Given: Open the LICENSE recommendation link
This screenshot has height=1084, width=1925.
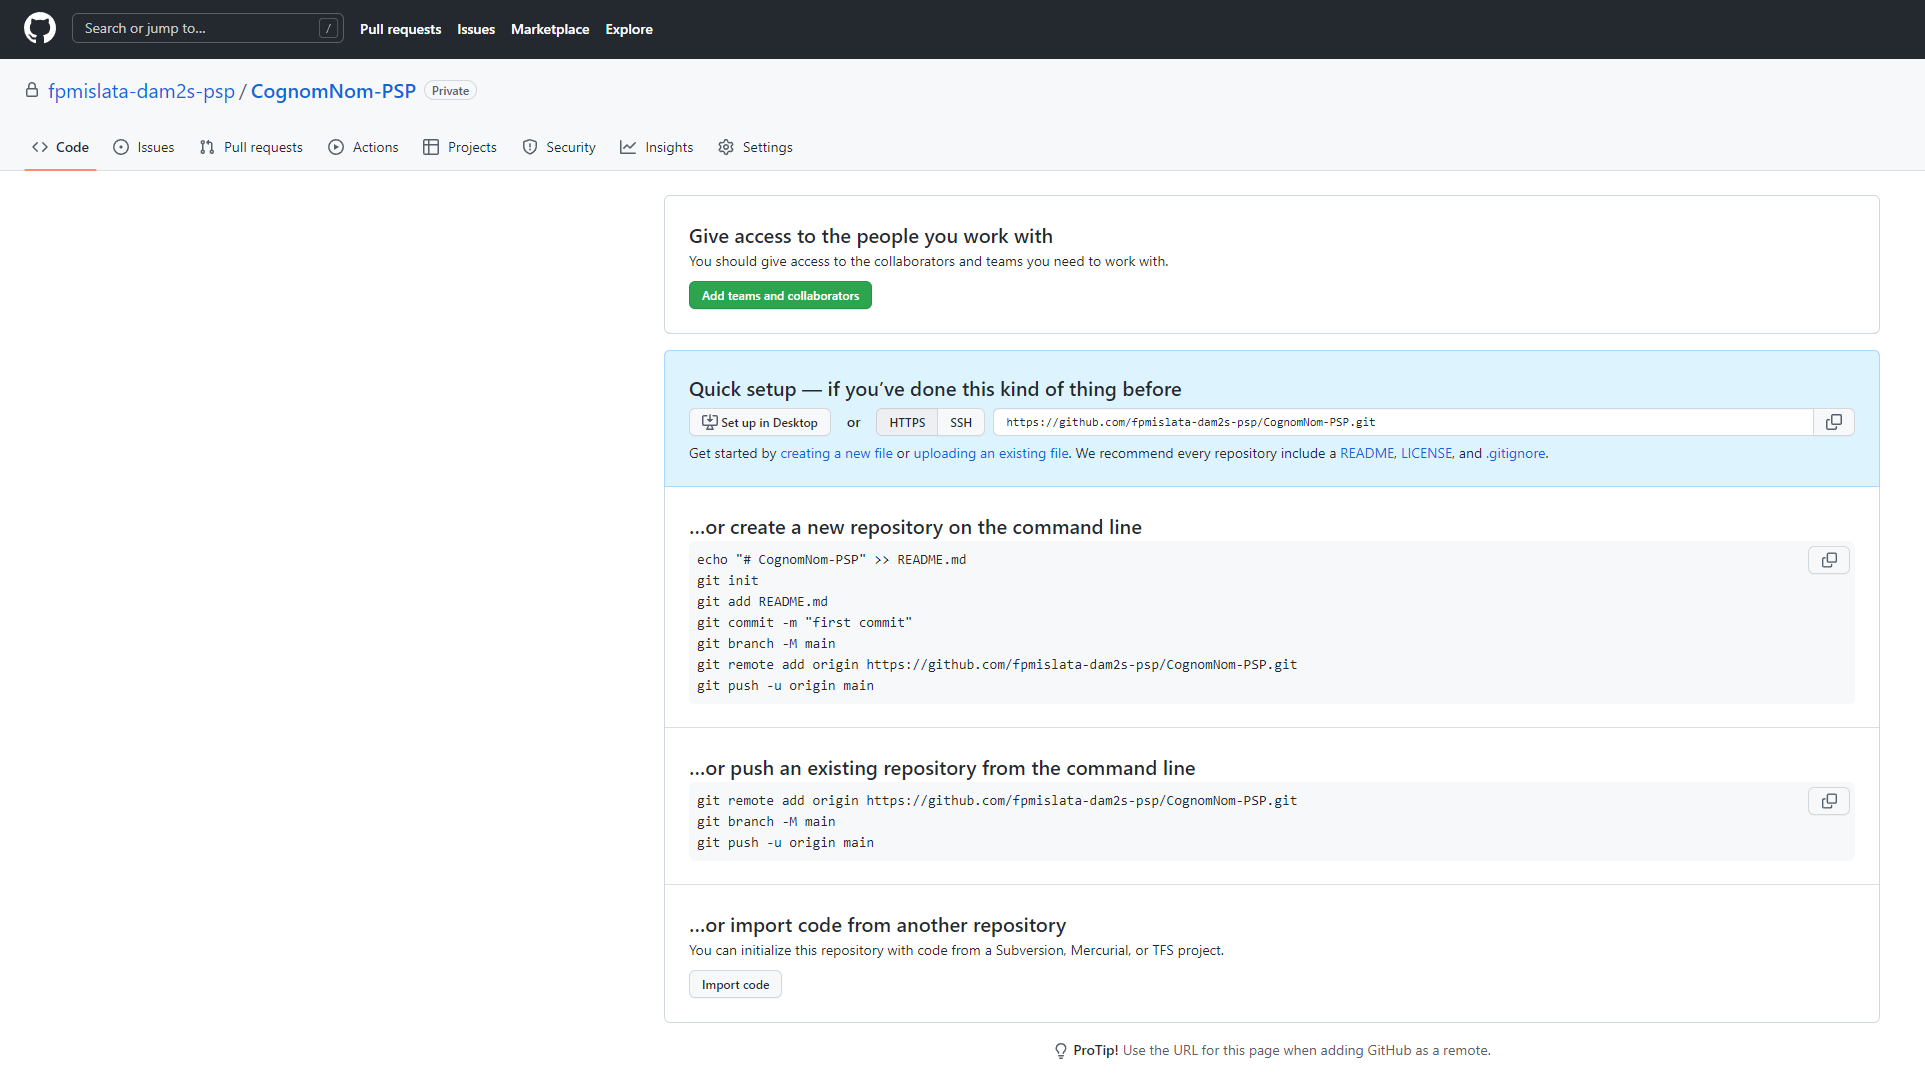Looking at the screenshot, I should coord(1426,453).
